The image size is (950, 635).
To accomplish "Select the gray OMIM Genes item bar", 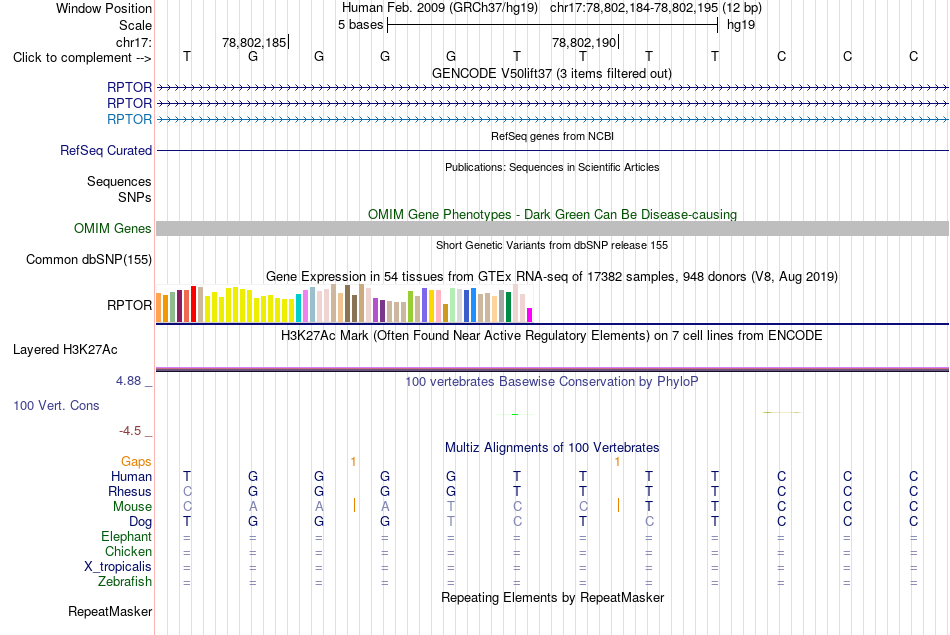I will coord(552,228).
